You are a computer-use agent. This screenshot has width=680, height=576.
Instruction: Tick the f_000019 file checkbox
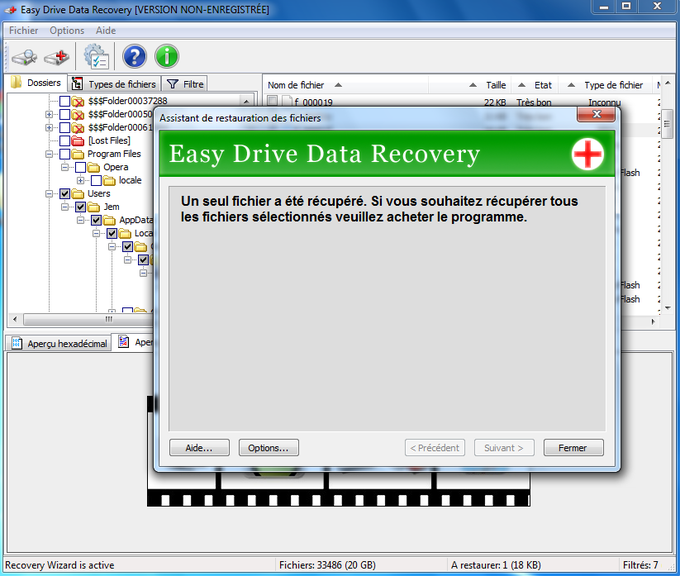pos(272,101)
